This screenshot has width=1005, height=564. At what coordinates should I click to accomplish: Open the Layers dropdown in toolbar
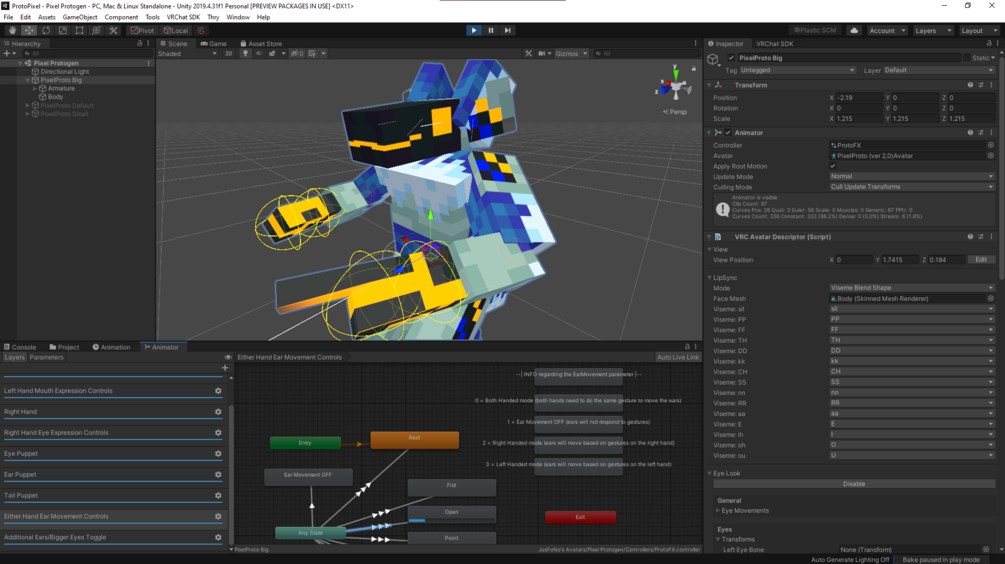pos(933,30)
